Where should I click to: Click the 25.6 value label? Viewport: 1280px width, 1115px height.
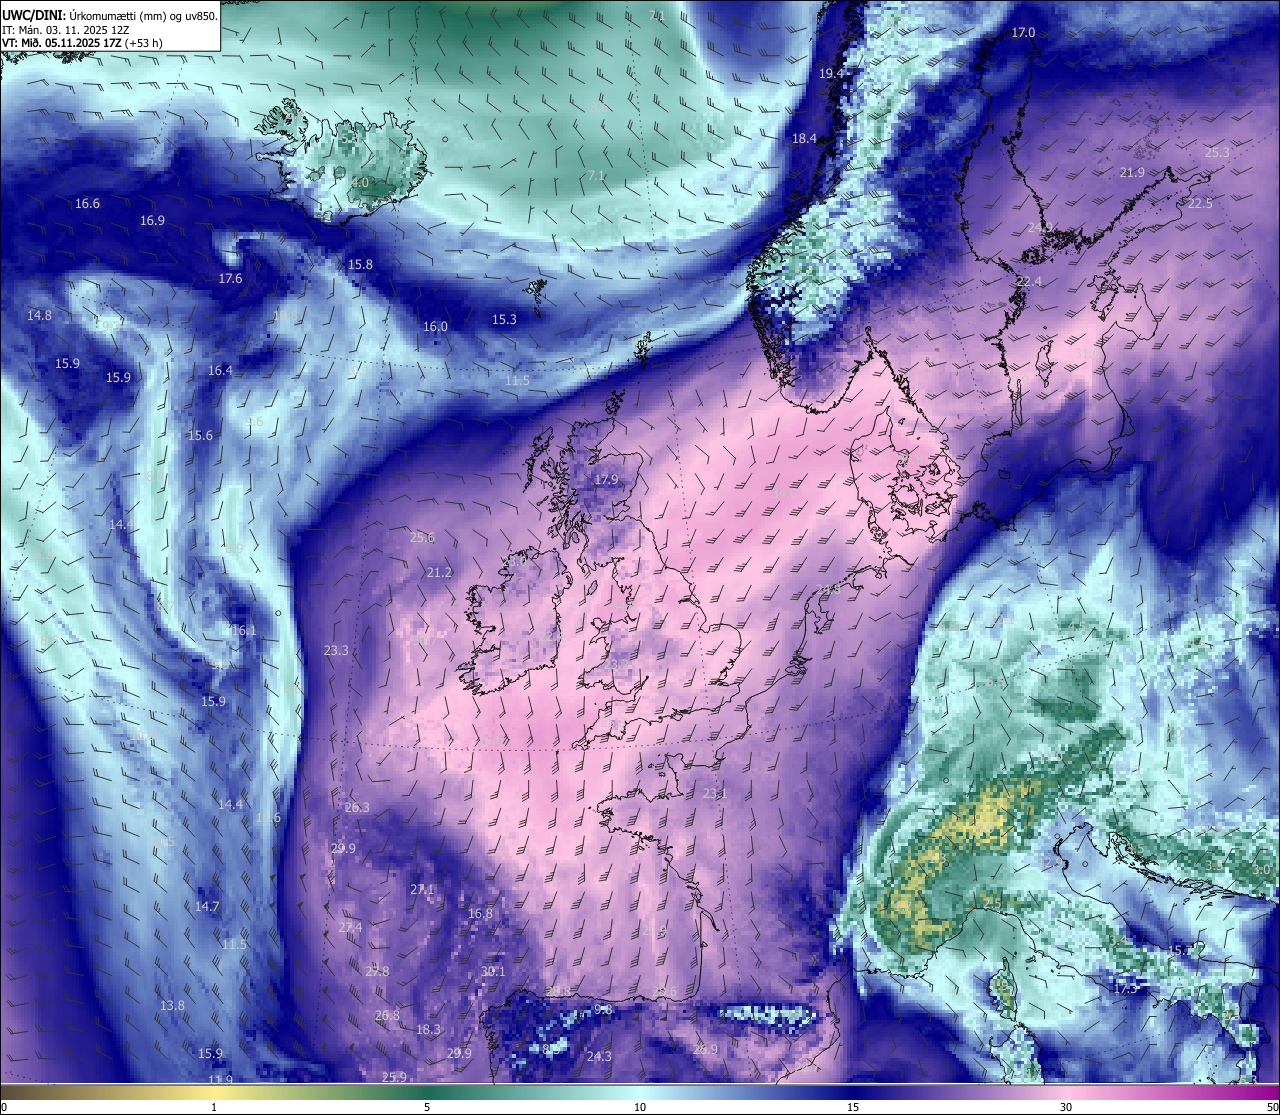pos(422,538)
